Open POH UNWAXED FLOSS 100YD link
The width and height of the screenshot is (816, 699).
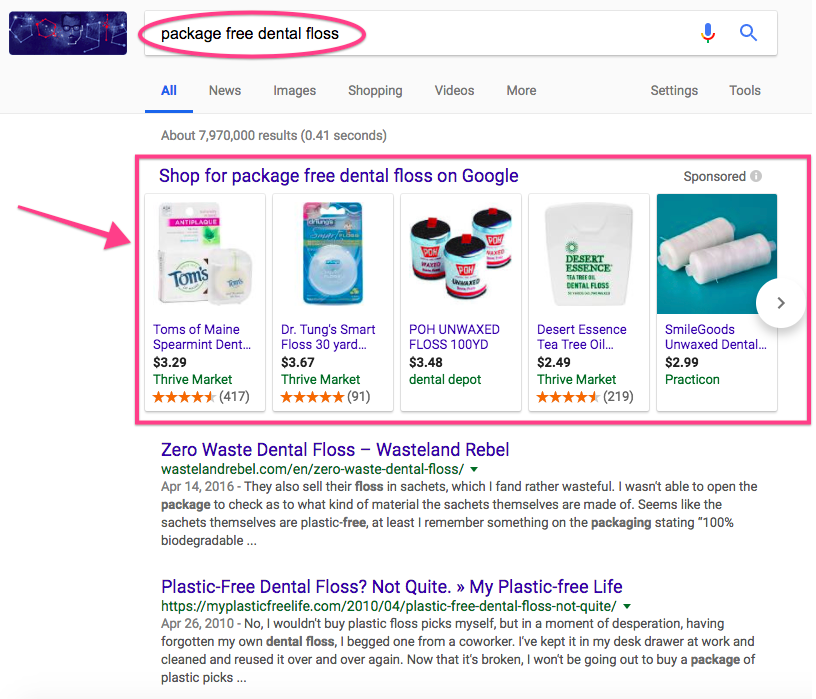click(x=454, y=337)
